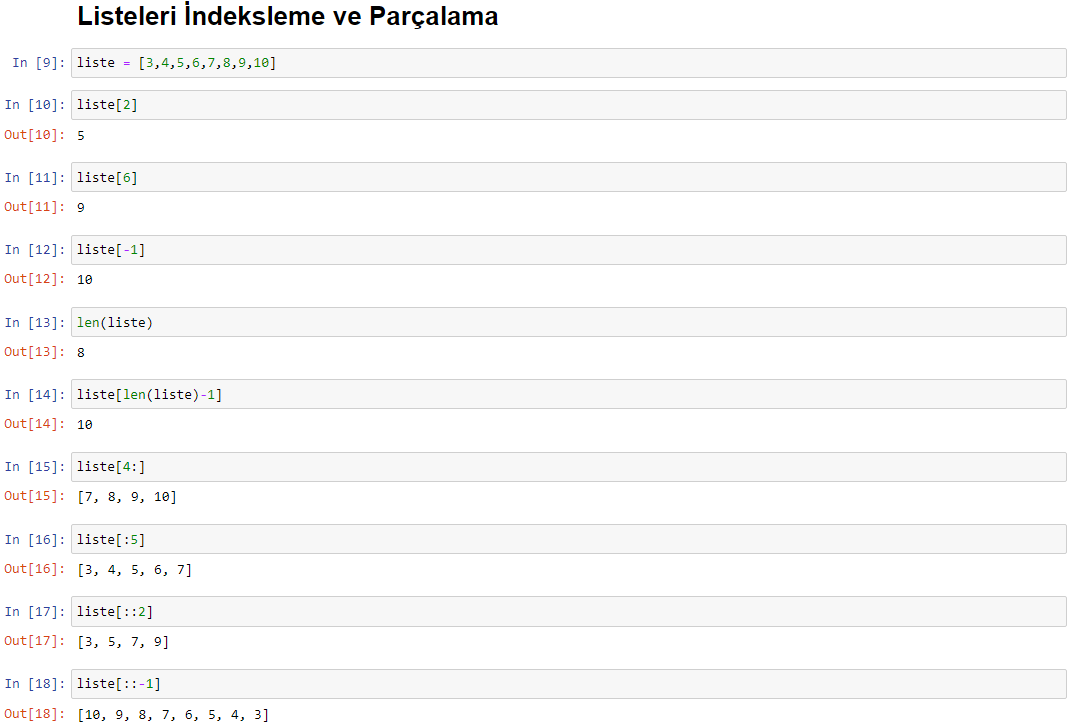The height and width of the screenshot is (726, 1074).
Task: Select the liste[:5] input cell
Action: tap(569, 539)
